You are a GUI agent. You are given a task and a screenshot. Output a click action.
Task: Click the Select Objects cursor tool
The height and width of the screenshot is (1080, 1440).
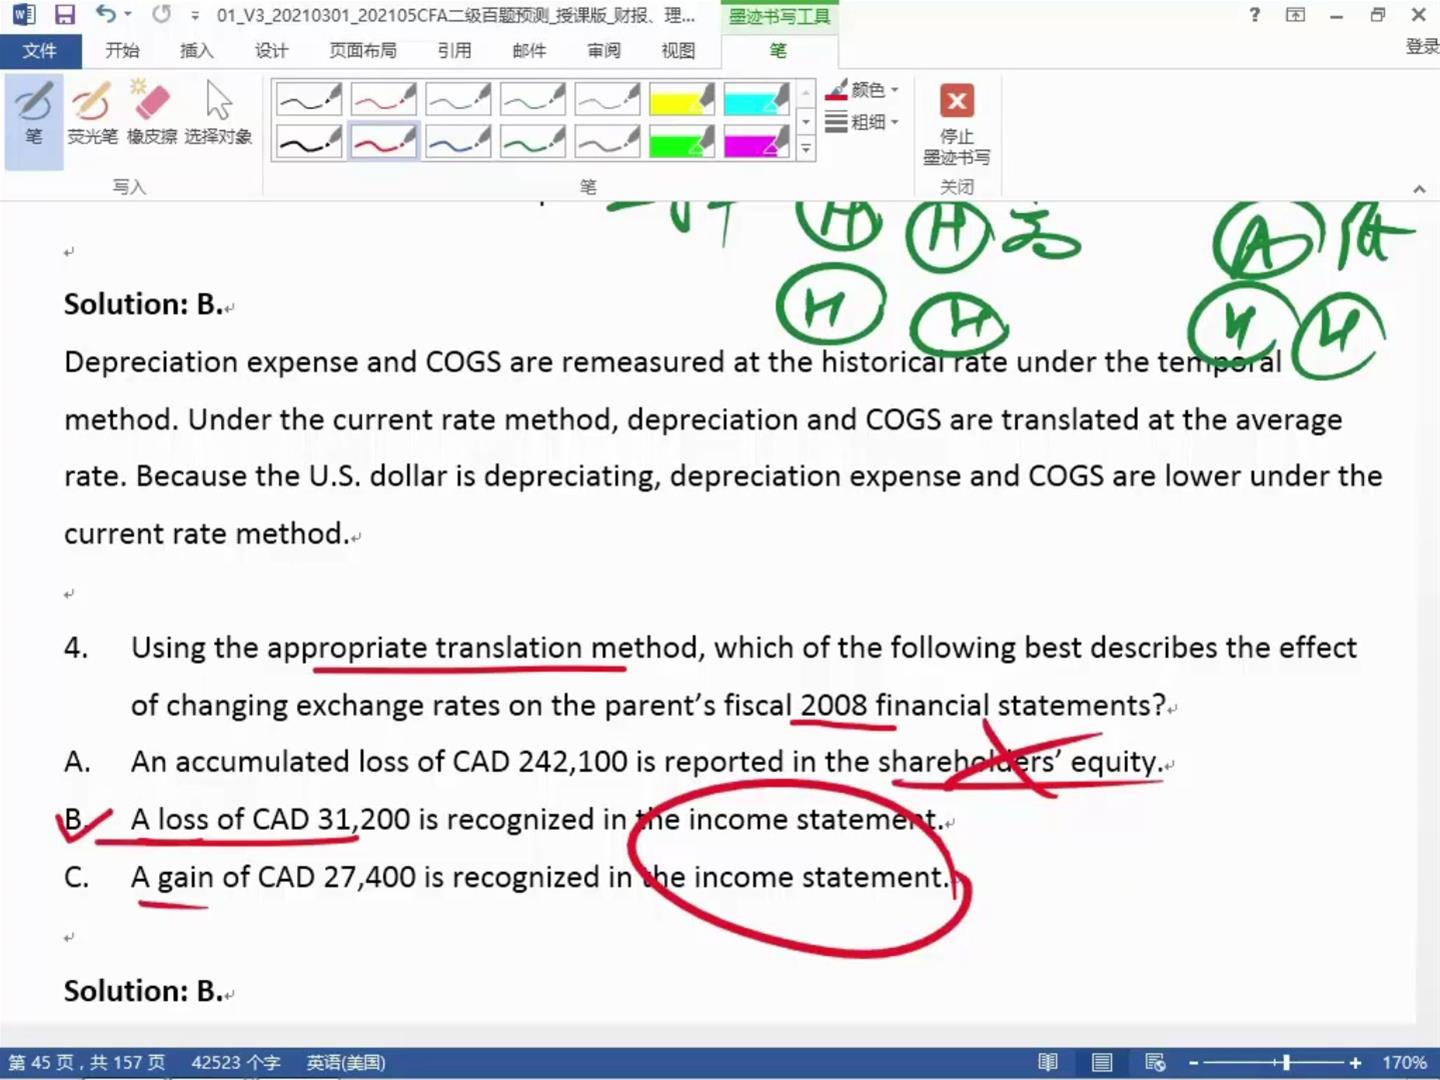[x=218, y=115]
